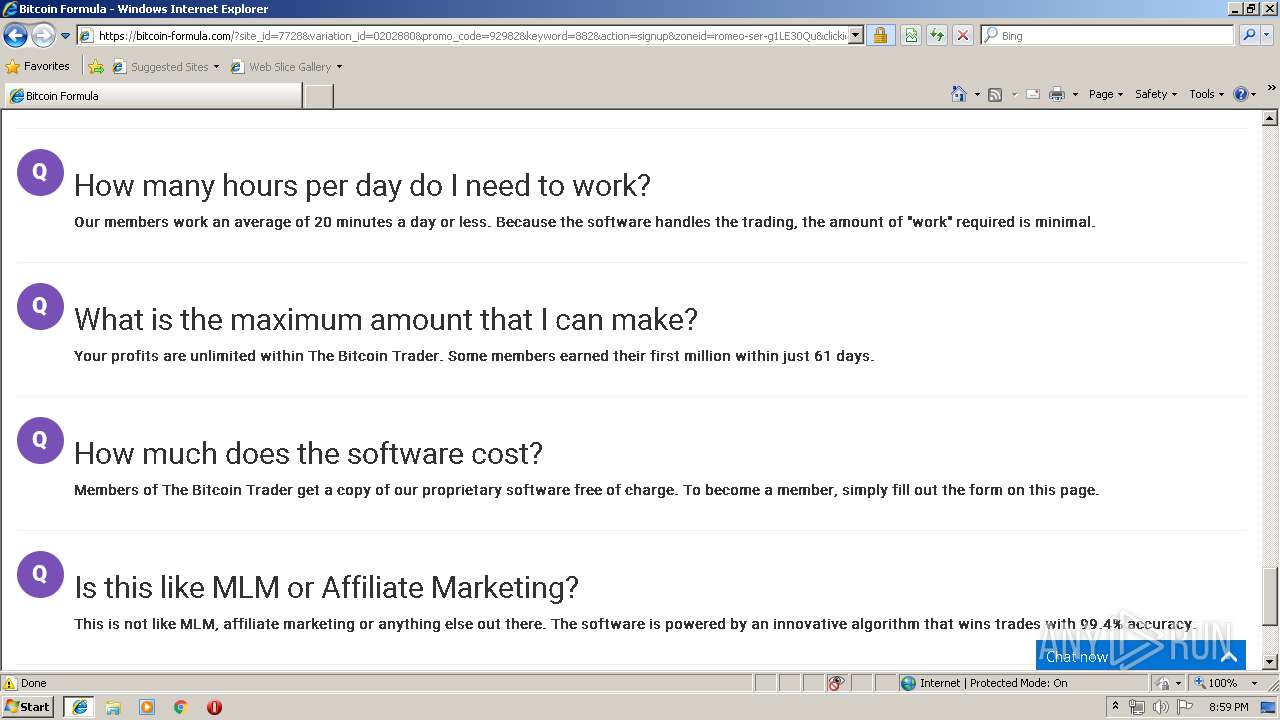Click the Q icon beside MLM question
This screenshot has height=720, width=1280.
[x=40, y=574]
